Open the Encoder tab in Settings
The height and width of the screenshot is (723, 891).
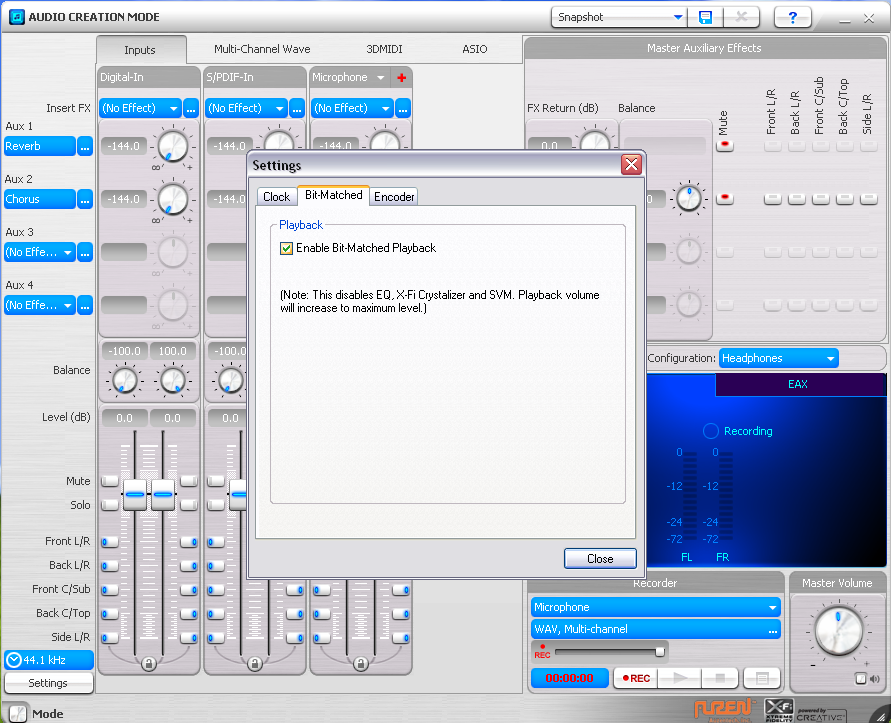coord(394,197)
